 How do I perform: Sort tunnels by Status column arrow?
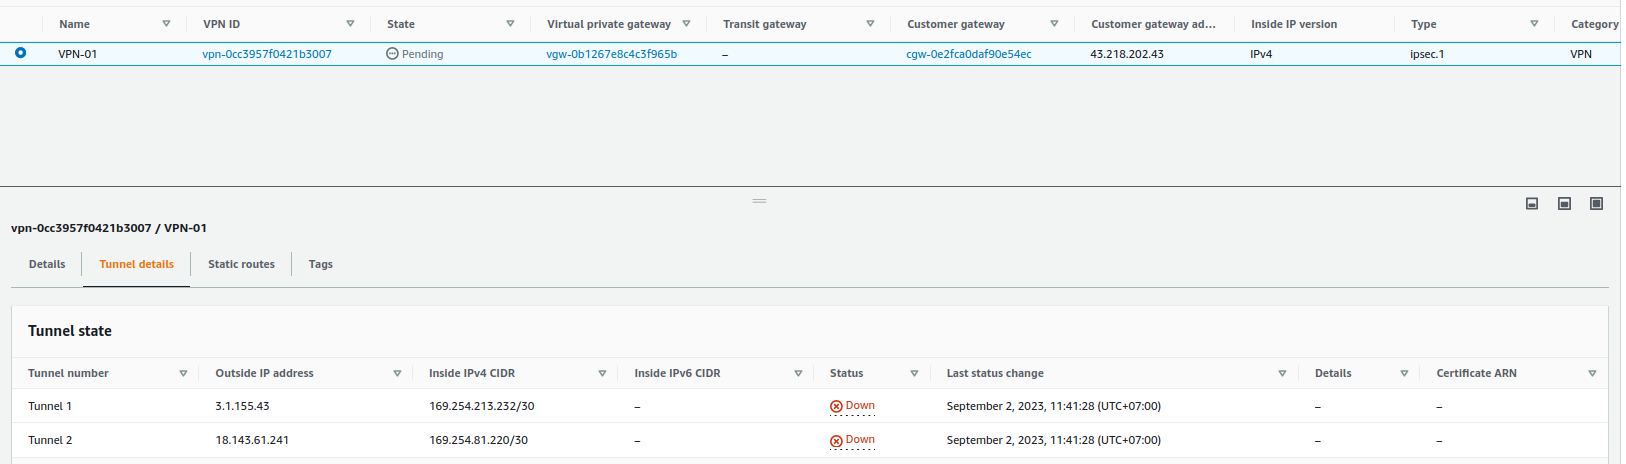click(x=914, y=374)
